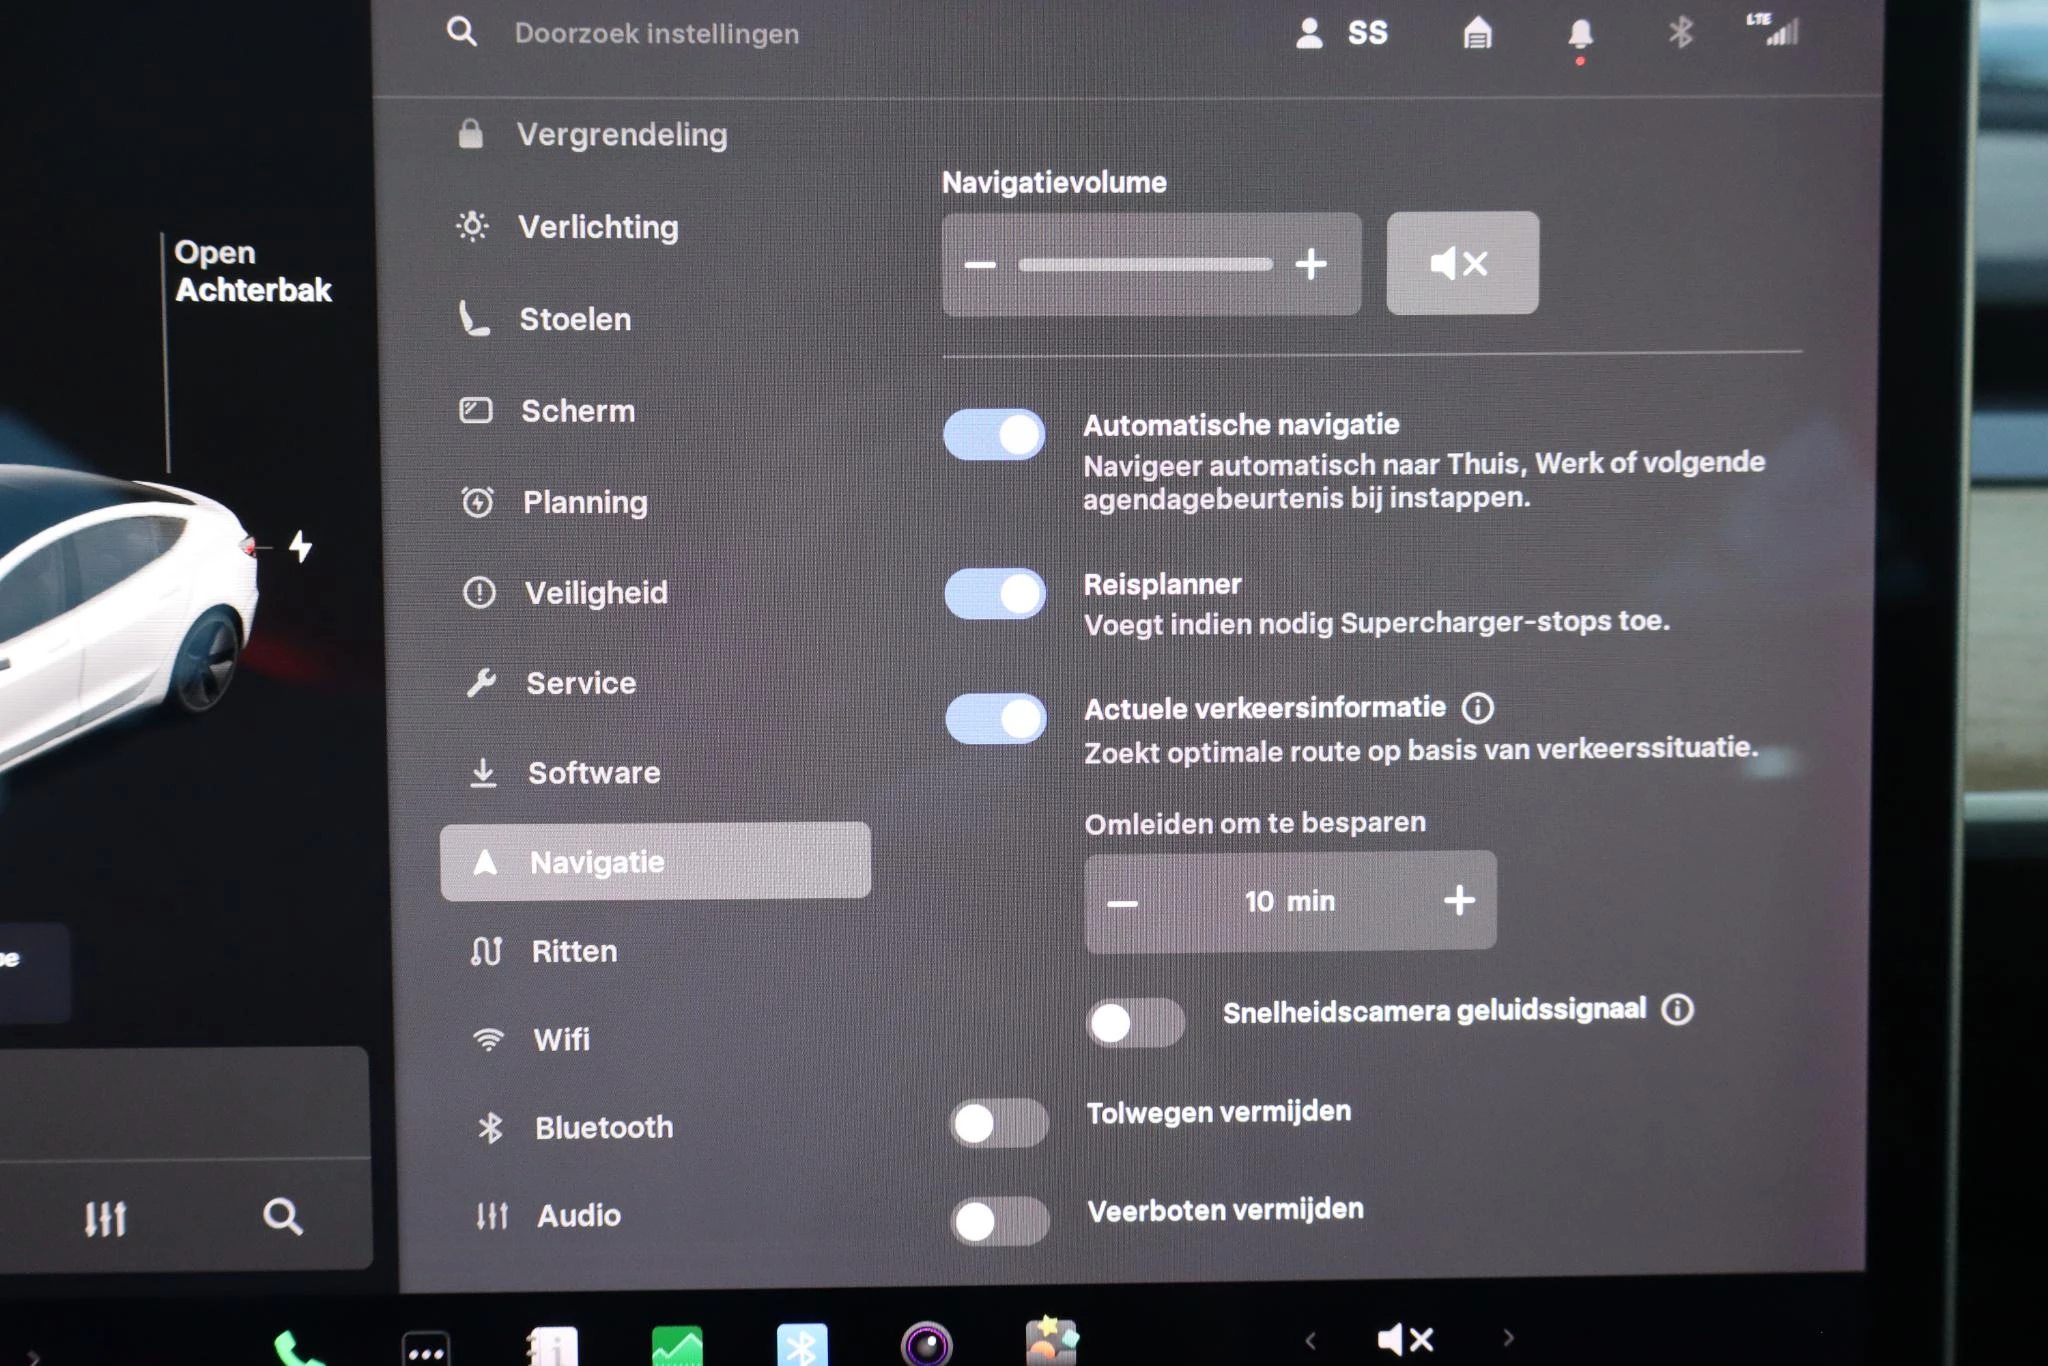Open the equalizer sliders icon on left panel
The height and width of the screenshot is (1366, 2048).
[x=105, y=1218]
